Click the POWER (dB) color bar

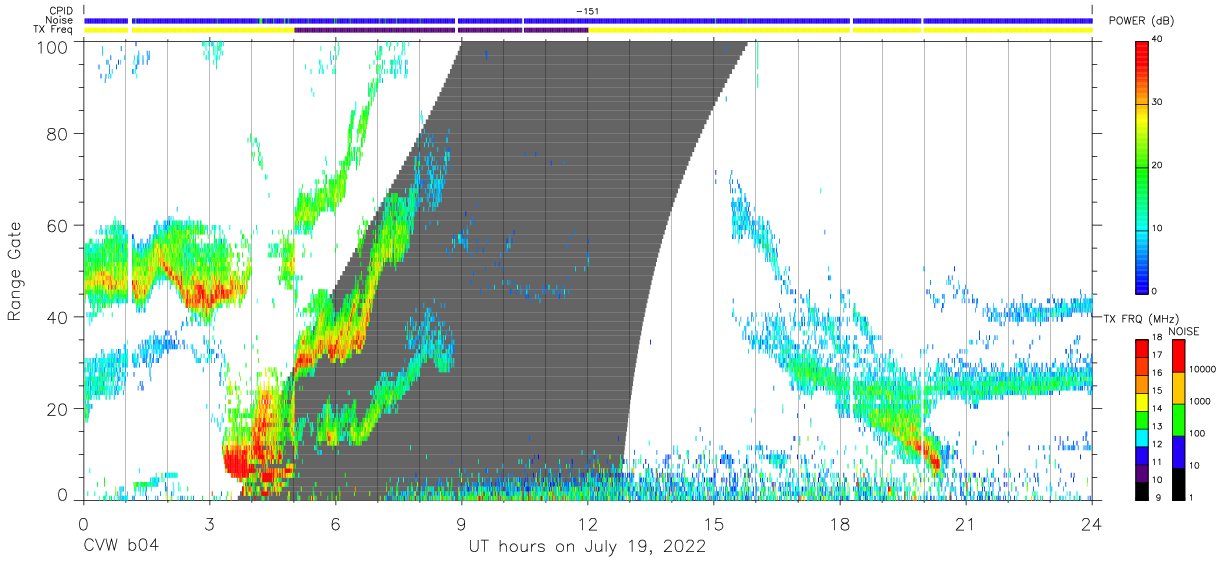coord(1143,166)
